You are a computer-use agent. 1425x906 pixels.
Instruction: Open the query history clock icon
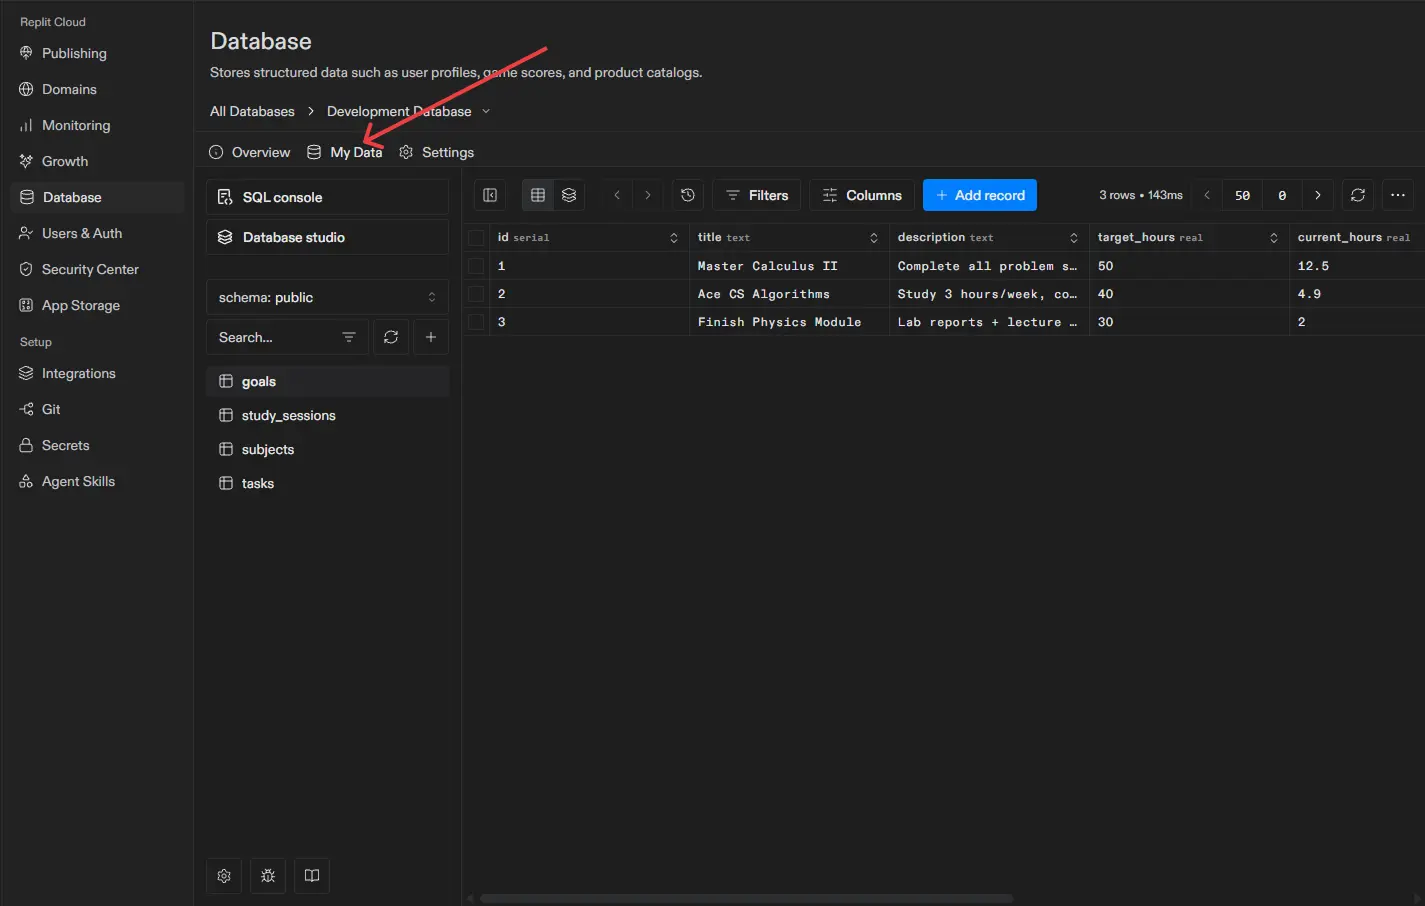[x=688, y=195]
